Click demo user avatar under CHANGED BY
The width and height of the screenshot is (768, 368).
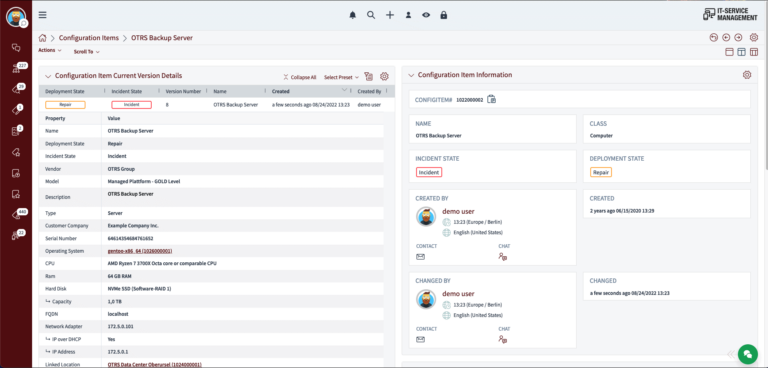click(426, 298)
